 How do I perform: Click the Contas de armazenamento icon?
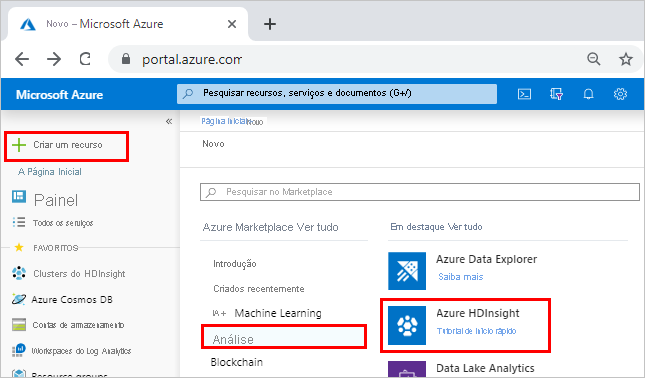[x=19, y=325]
